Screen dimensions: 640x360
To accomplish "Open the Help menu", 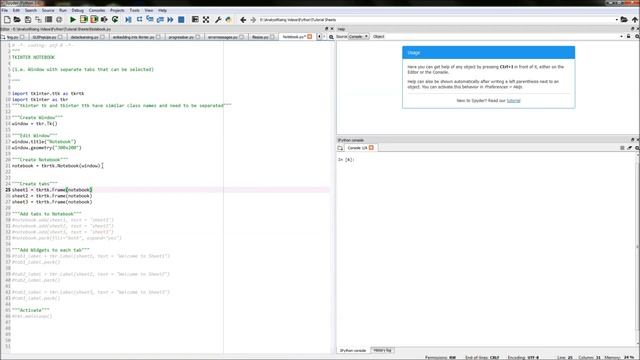I will [x=162, y=10].
